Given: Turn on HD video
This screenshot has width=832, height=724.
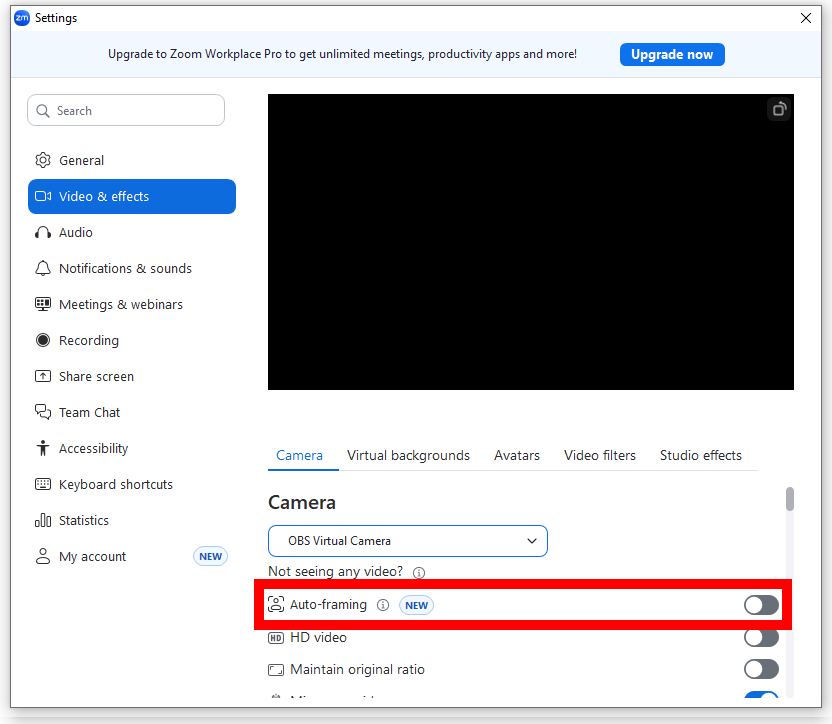Looking at the screenshot, I should click(761, 637).
